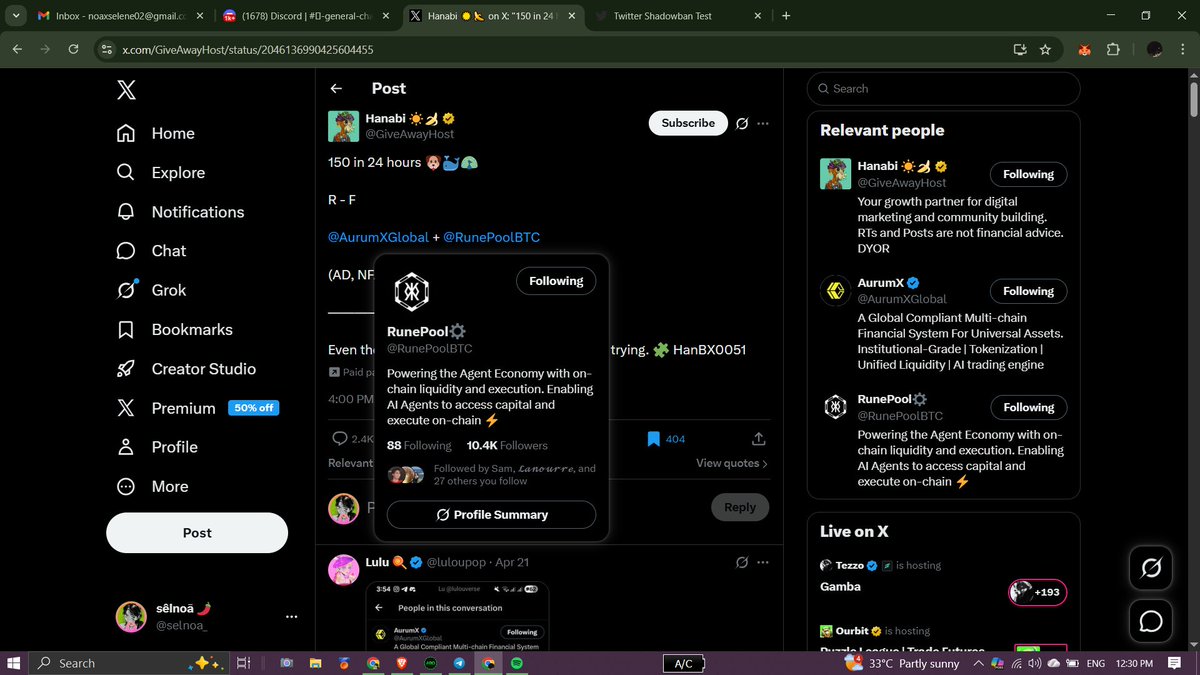Toggle Following for AurumX in Relevant people
Viewport: 1200px width, 675px height.
[x=1029, y=291]
